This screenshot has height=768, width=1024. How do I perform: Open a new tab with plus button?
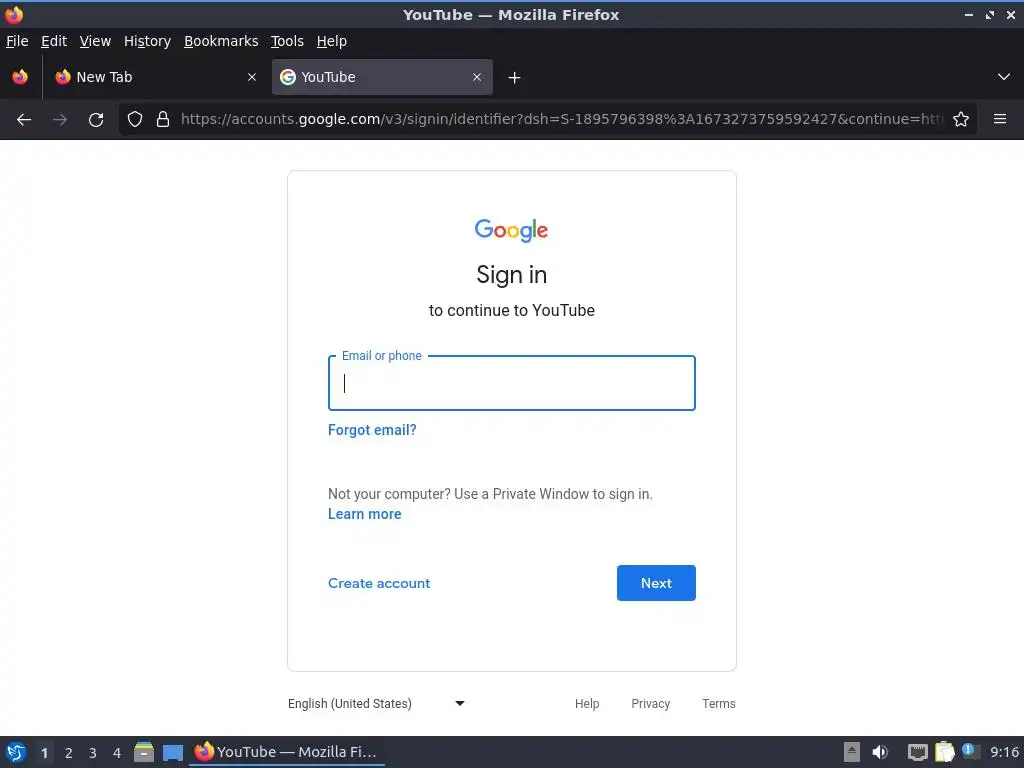(515, 78)
